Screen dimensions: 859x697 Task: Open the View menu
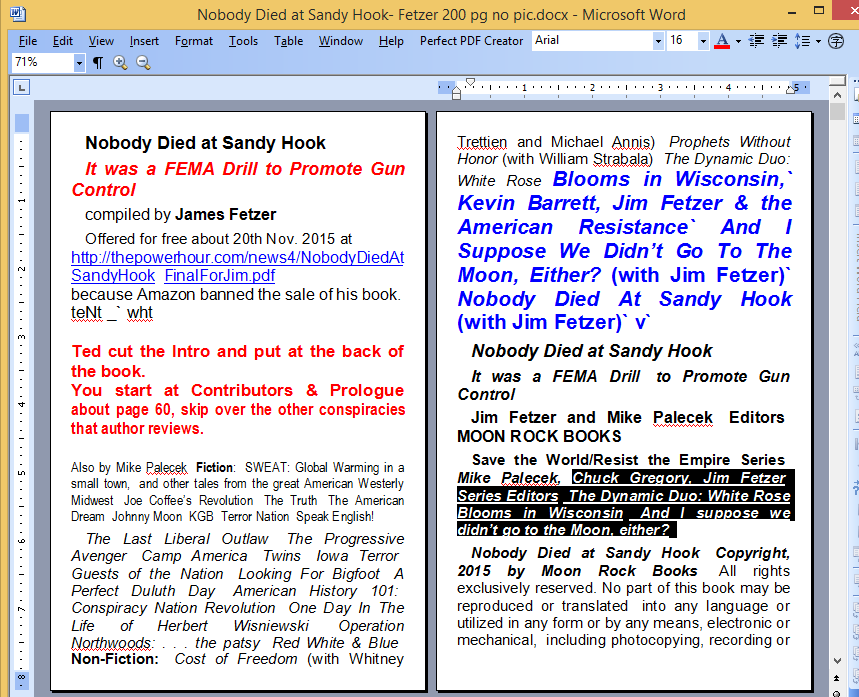(101, 41)
